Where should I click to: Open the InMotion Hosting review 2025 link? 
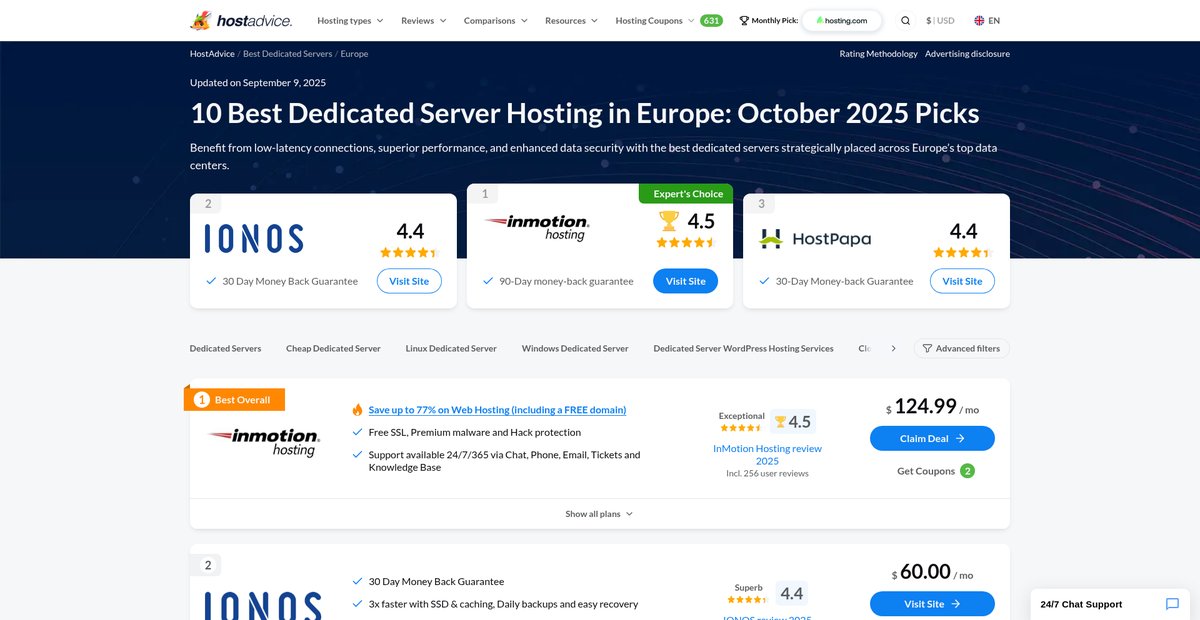(767, 455)
